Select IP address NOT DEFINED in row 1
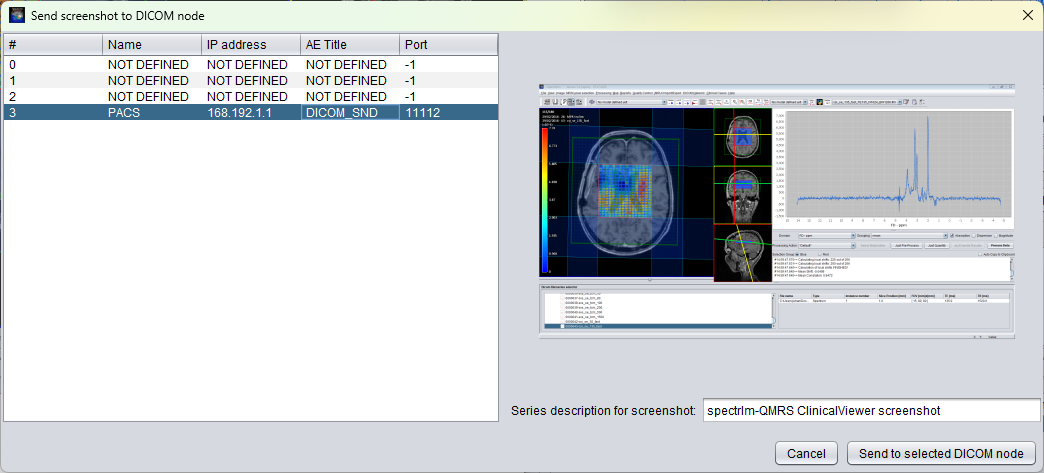Screen dimensions: 1044x473 pos(250,81)
